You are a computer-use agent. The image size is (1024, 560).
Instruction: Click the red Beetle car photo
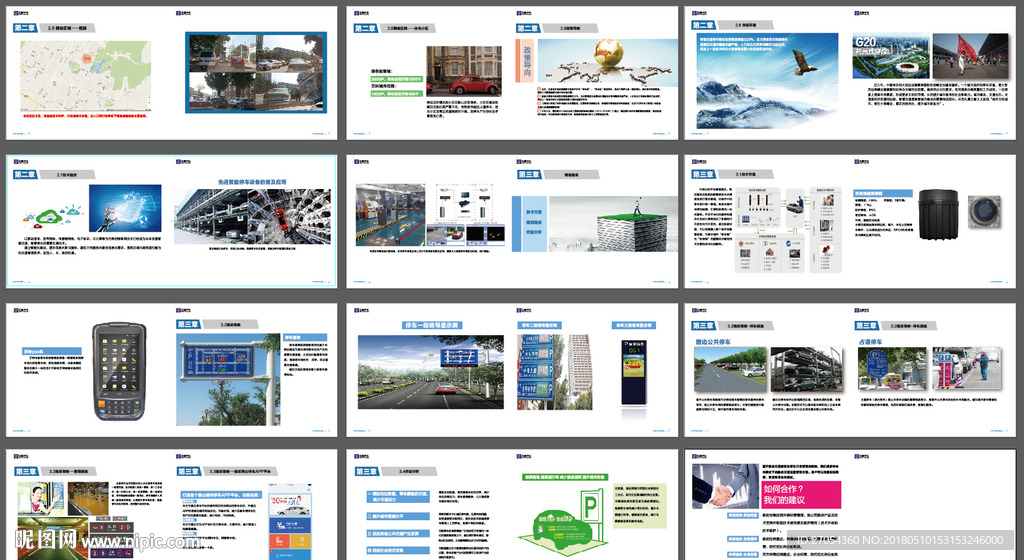[x=464, y=71]
